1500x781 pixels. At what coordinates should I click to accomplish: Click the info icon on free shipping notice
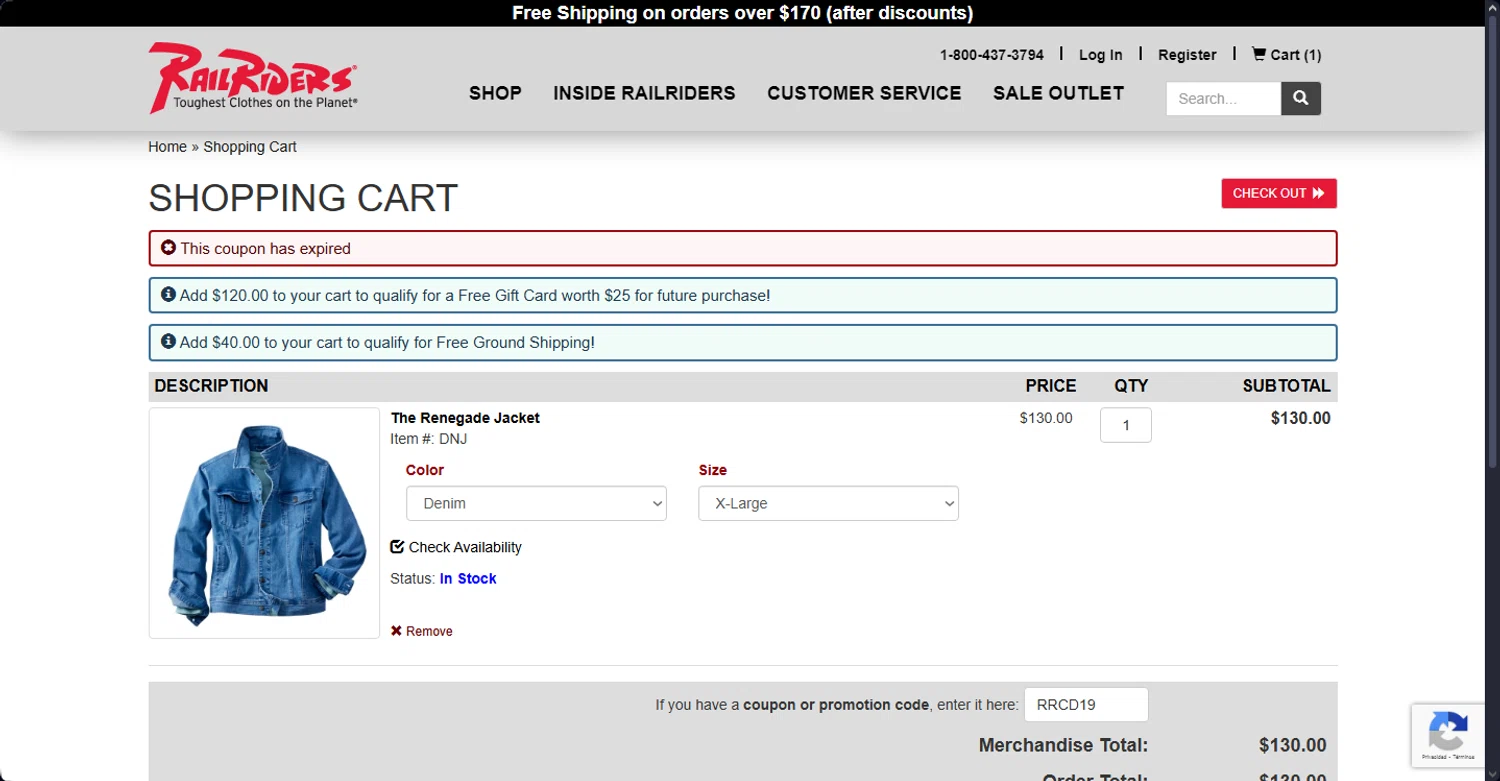click(x=168, y=341)
